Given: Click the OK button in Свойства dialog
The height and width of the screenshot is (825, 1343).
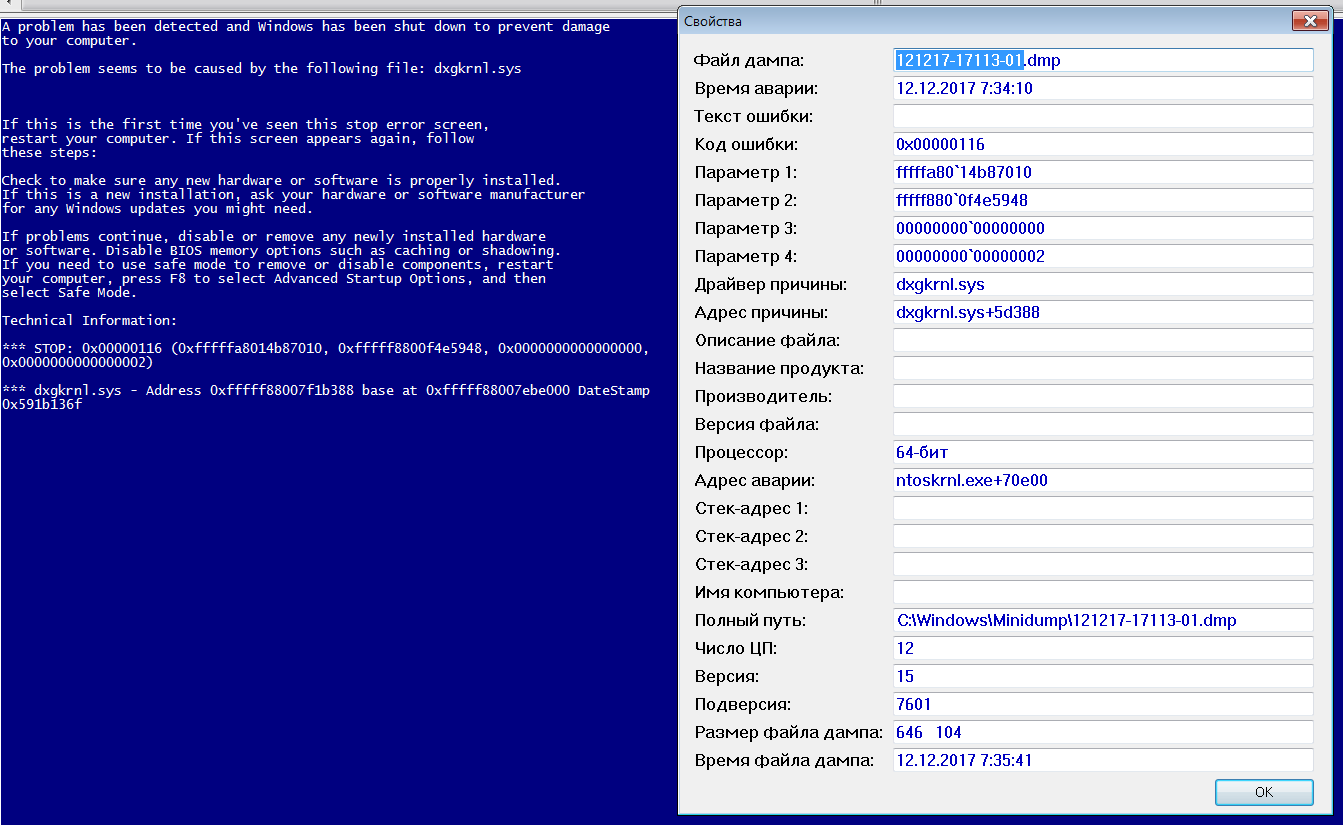Looking at the screenshot, I should [1264, 792].
